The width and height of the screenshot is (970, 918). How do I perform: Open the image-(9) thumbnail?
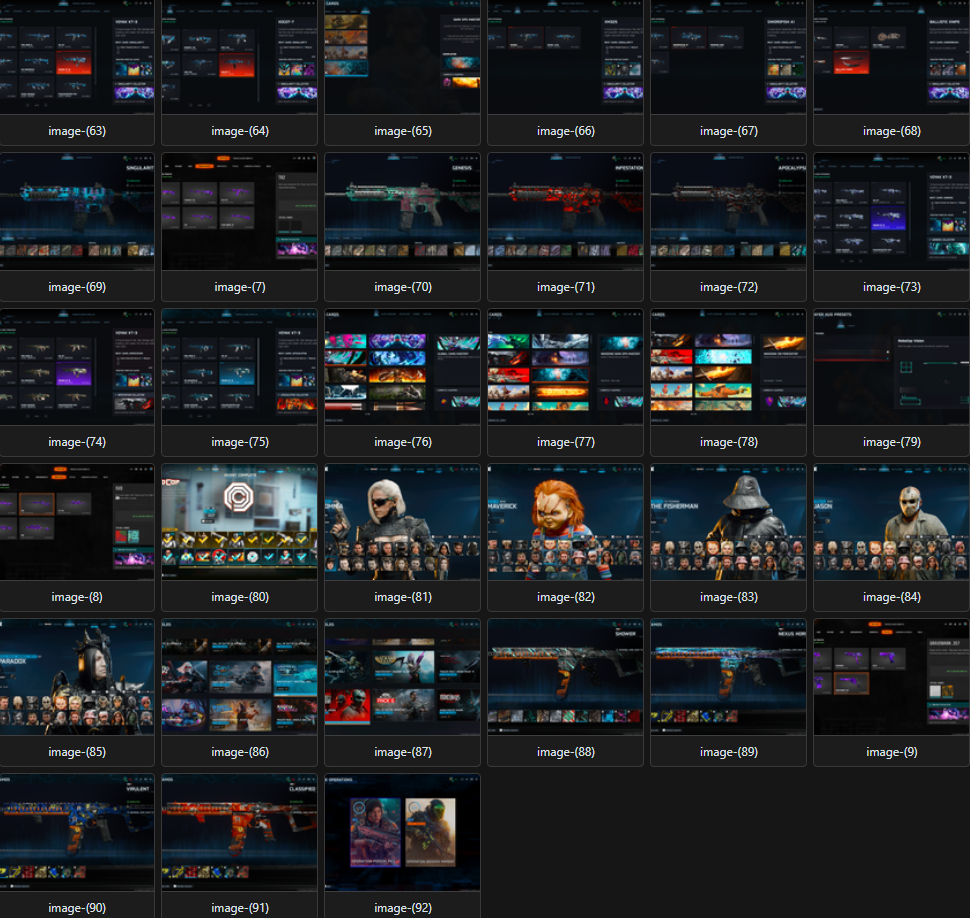pos(891,677)
